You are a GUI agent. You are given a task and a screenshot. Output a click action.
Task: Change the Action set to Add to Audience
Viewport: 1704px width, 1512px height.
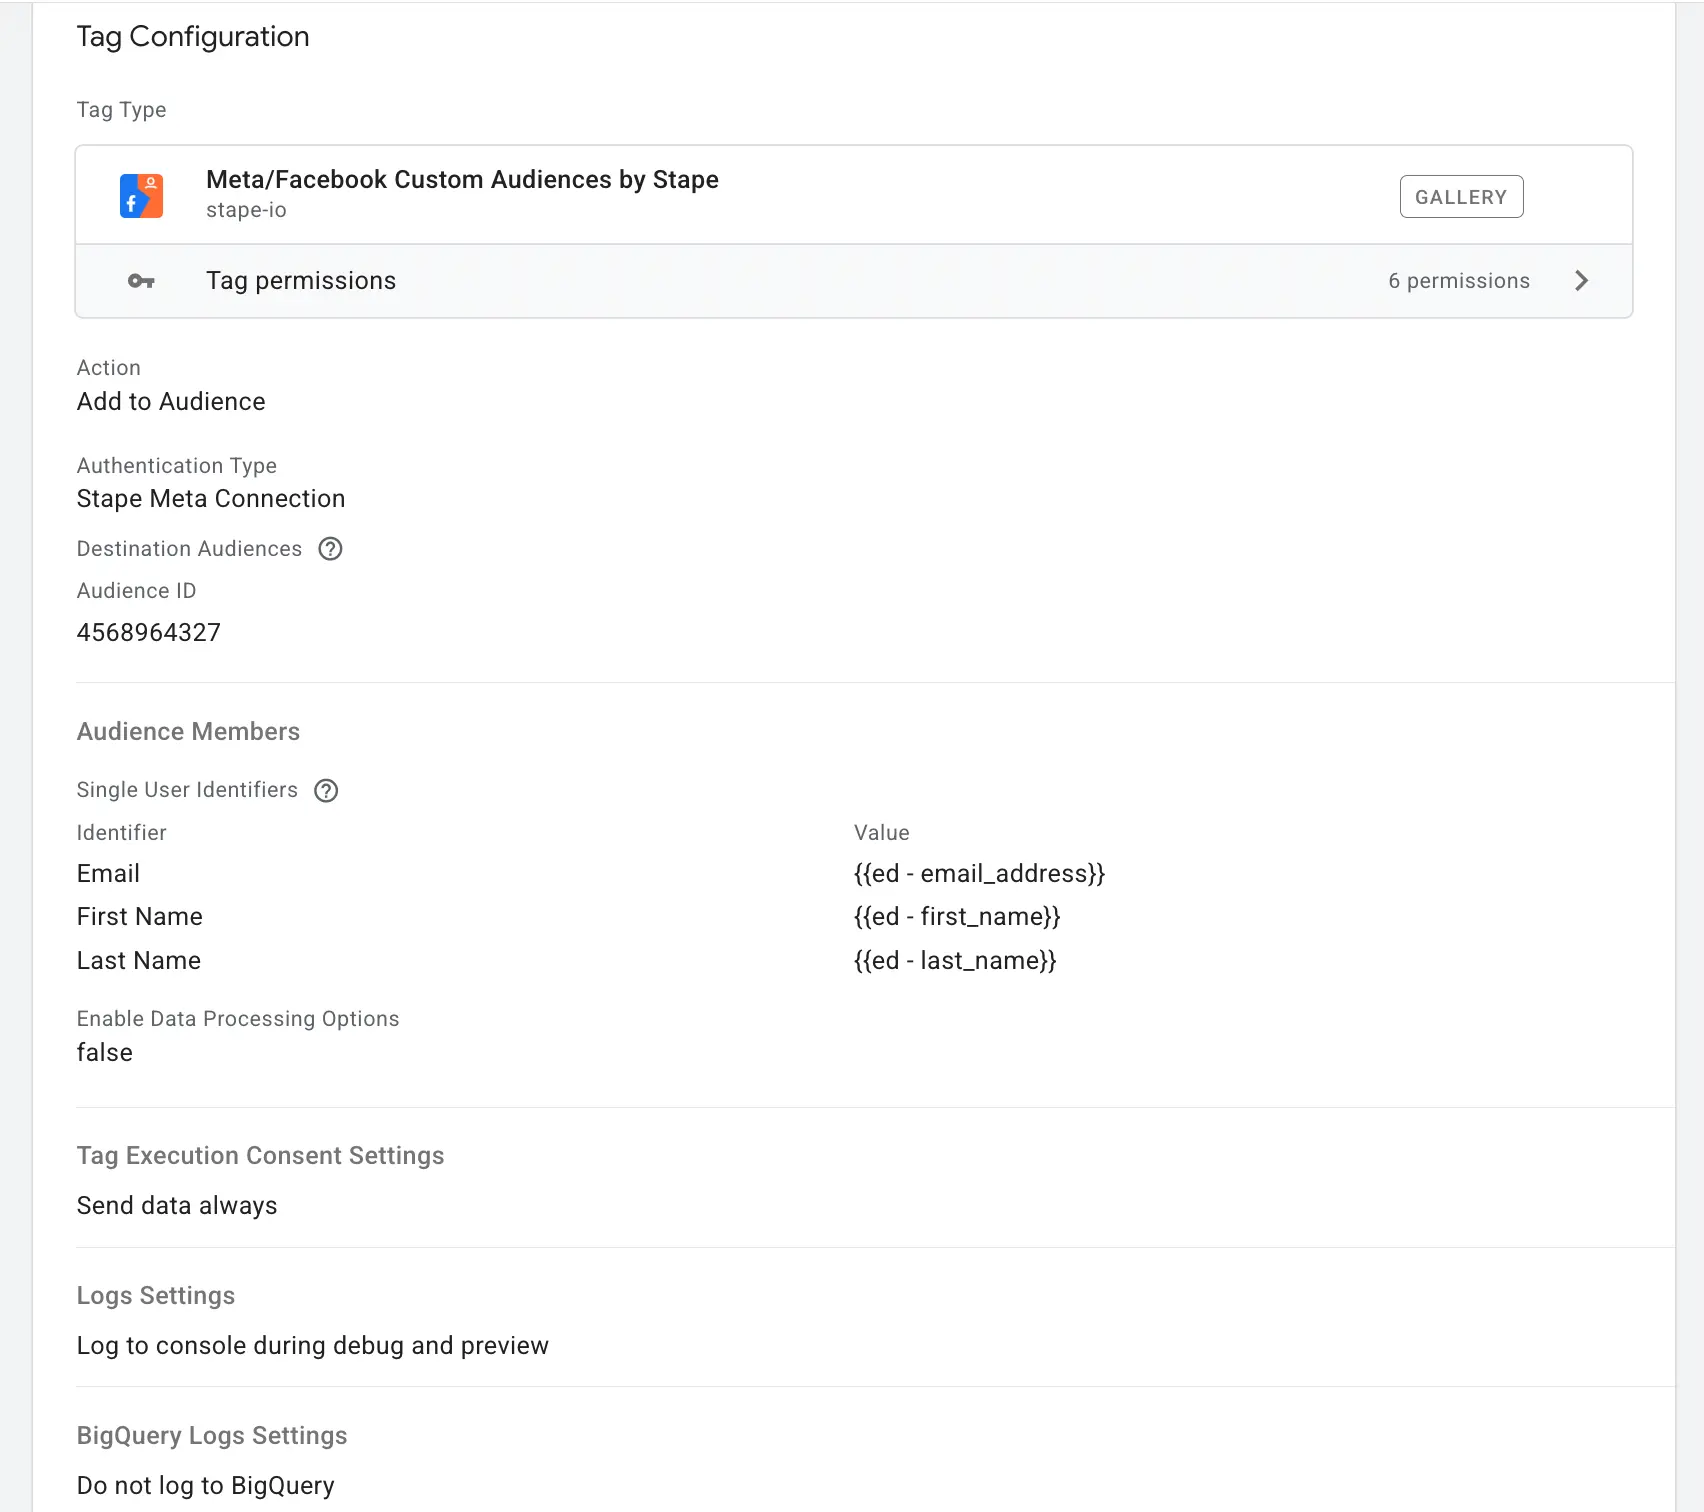pyautogui.click(x=170, y=401)
